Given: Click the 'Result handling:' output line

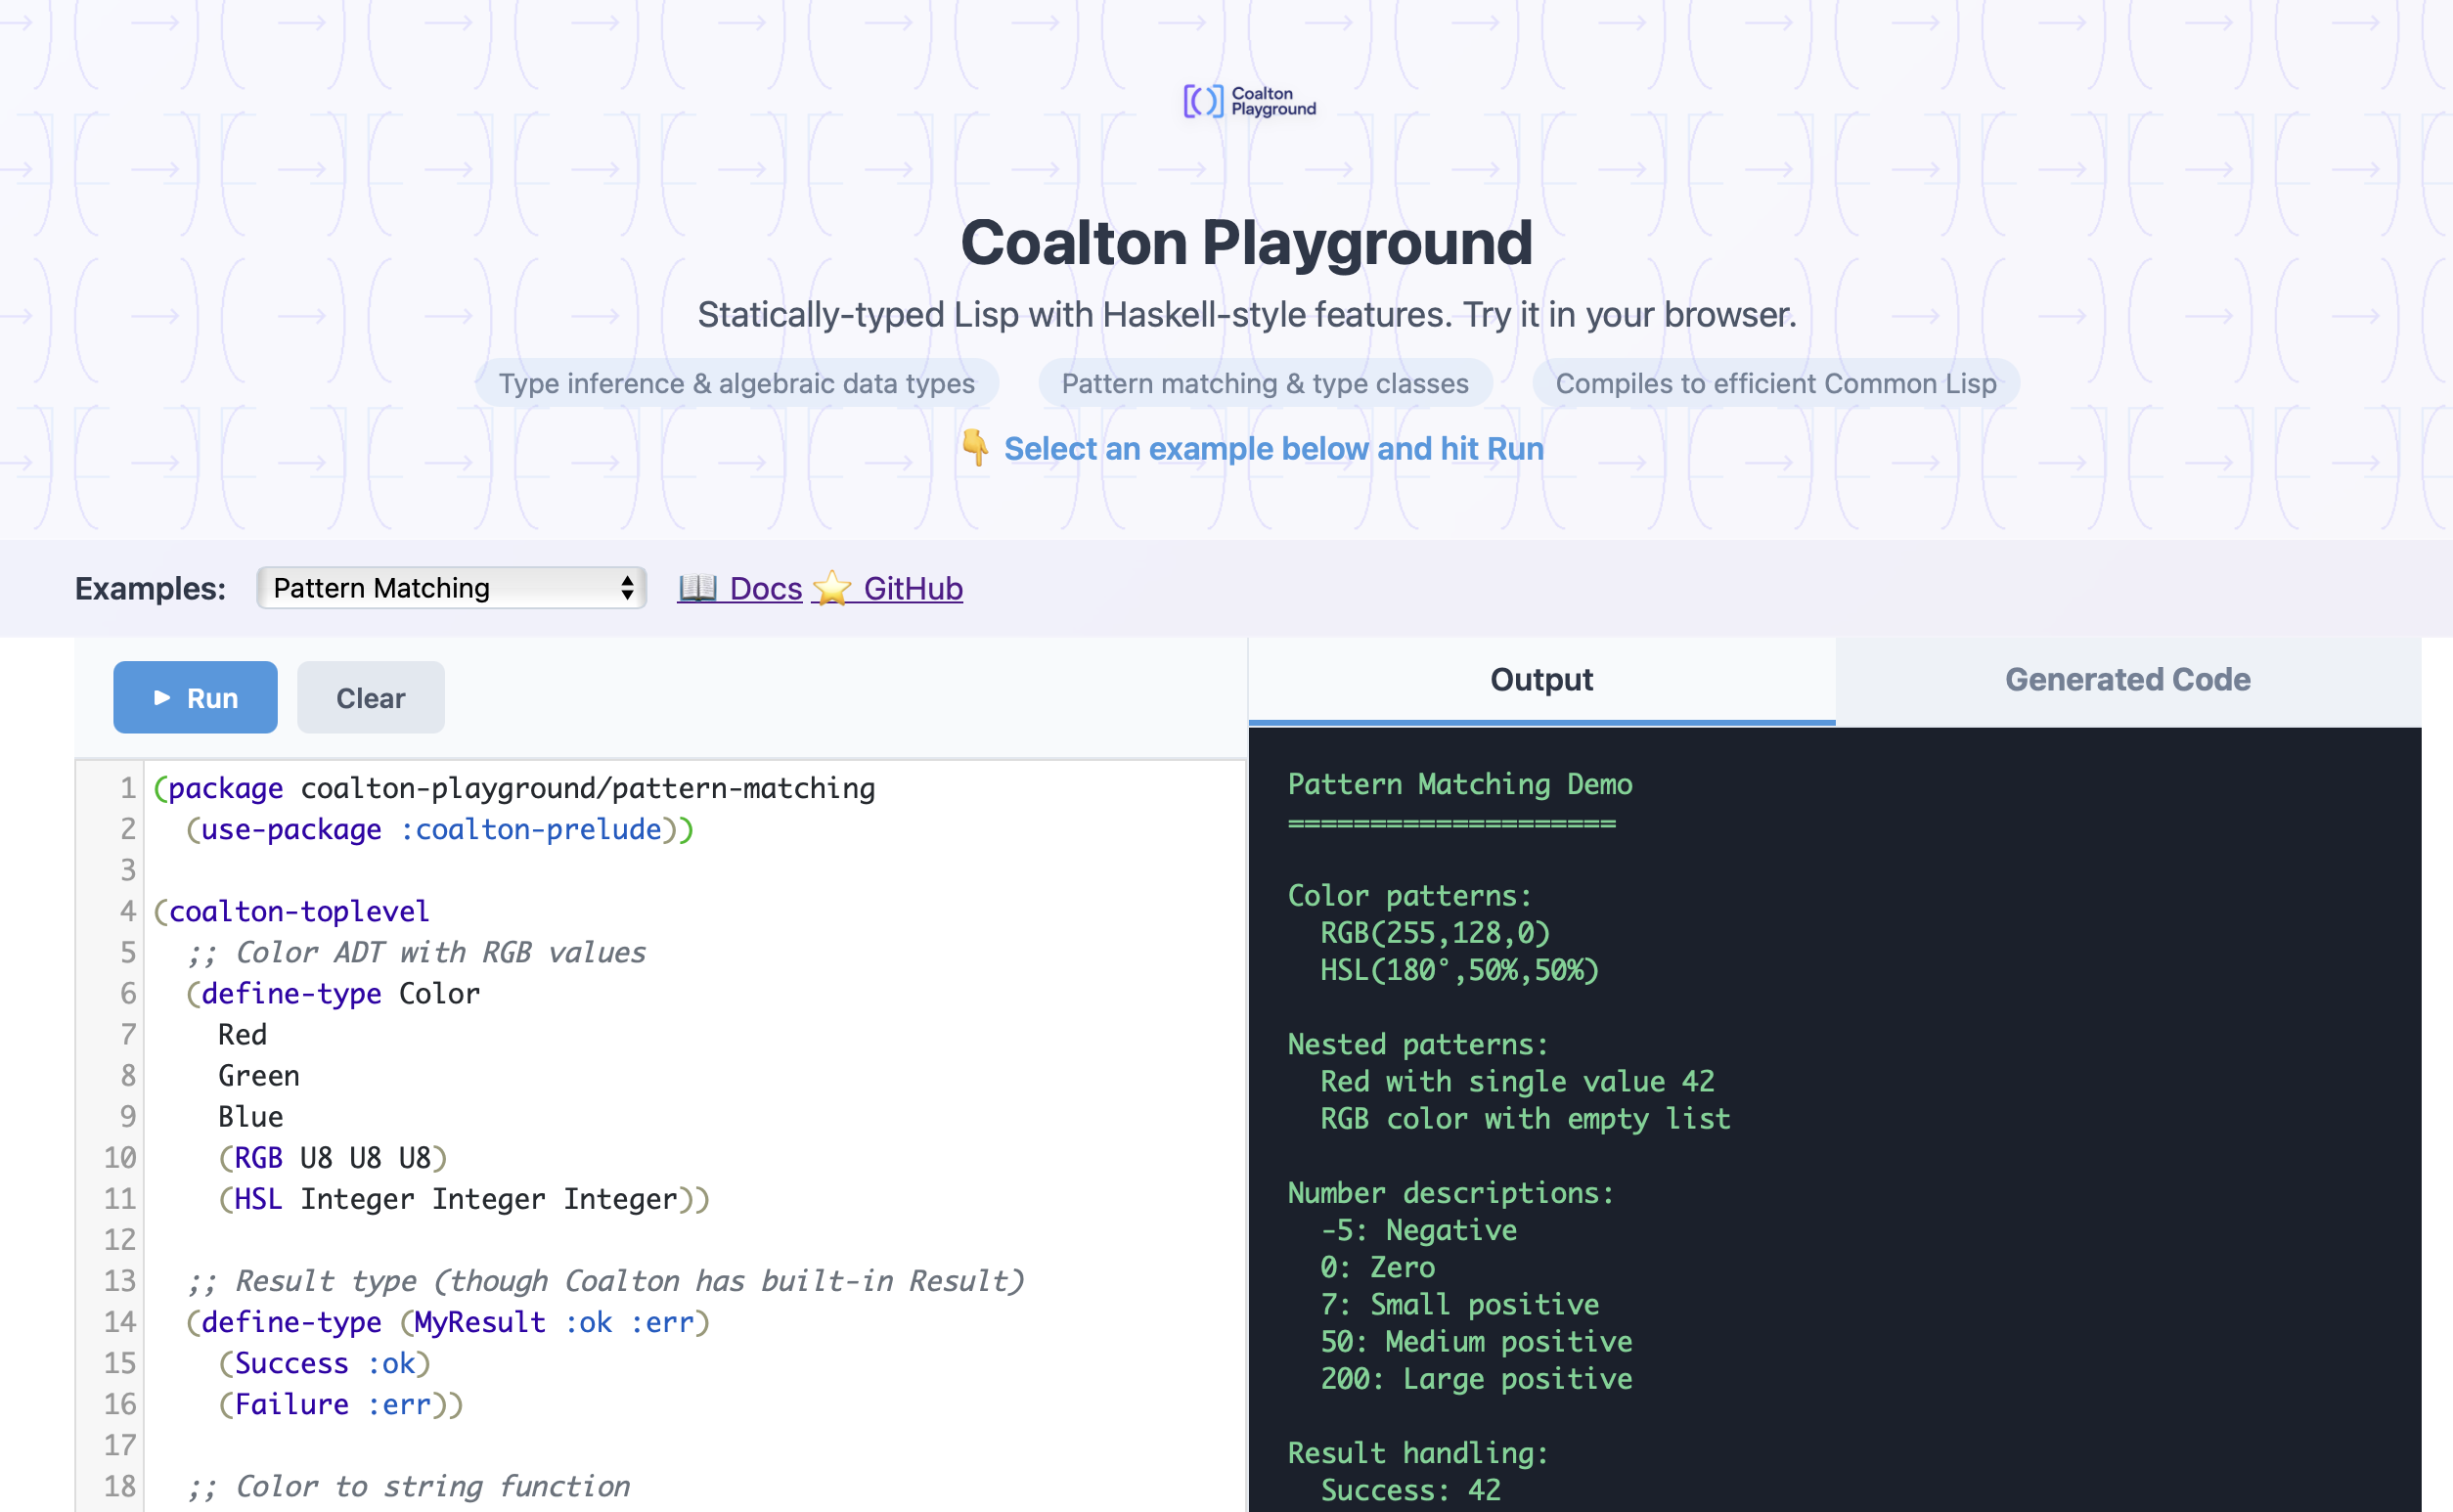Looking at the screenshot, I should click(x=1417, y=1452).
